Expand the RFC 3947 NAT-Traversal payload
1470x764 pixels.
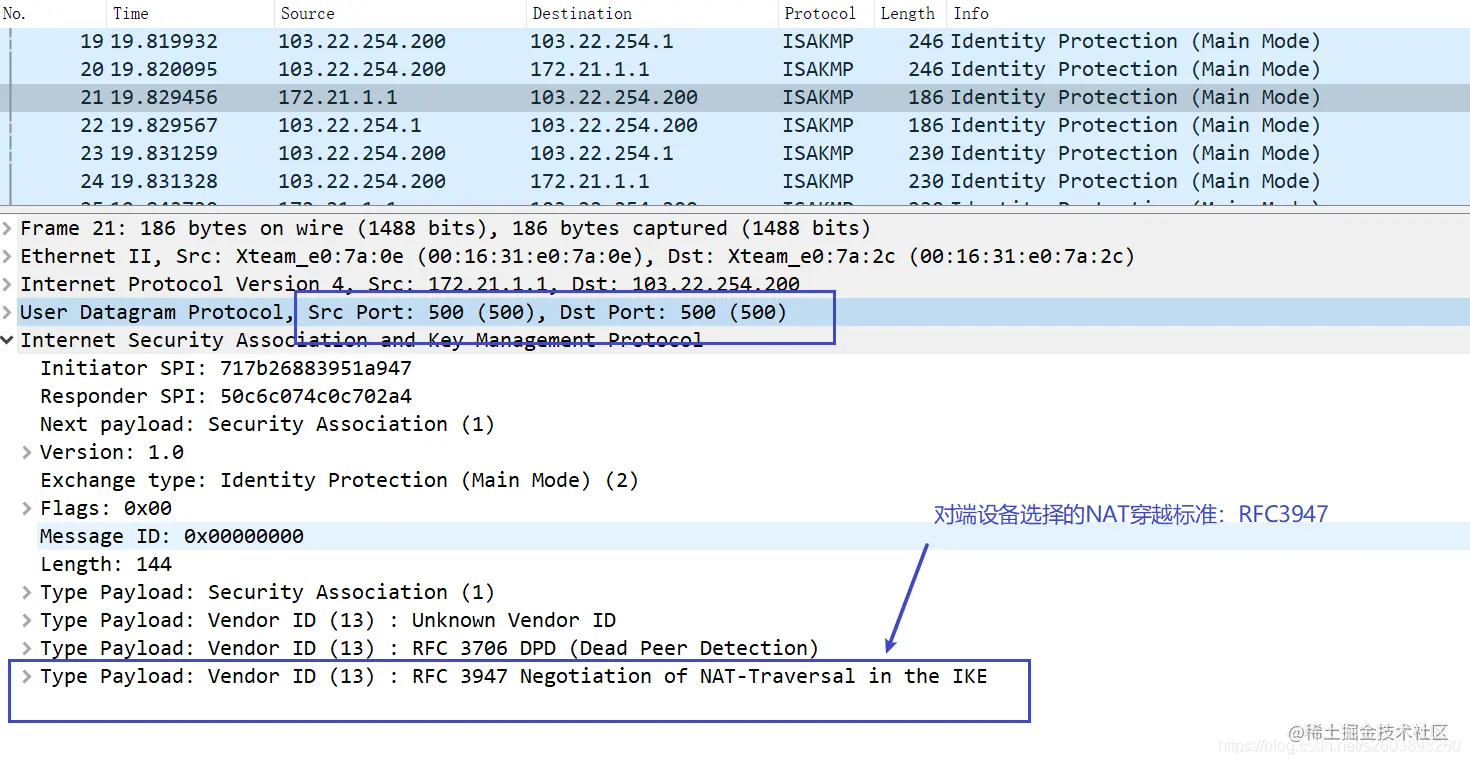click(x=28, y=676)
